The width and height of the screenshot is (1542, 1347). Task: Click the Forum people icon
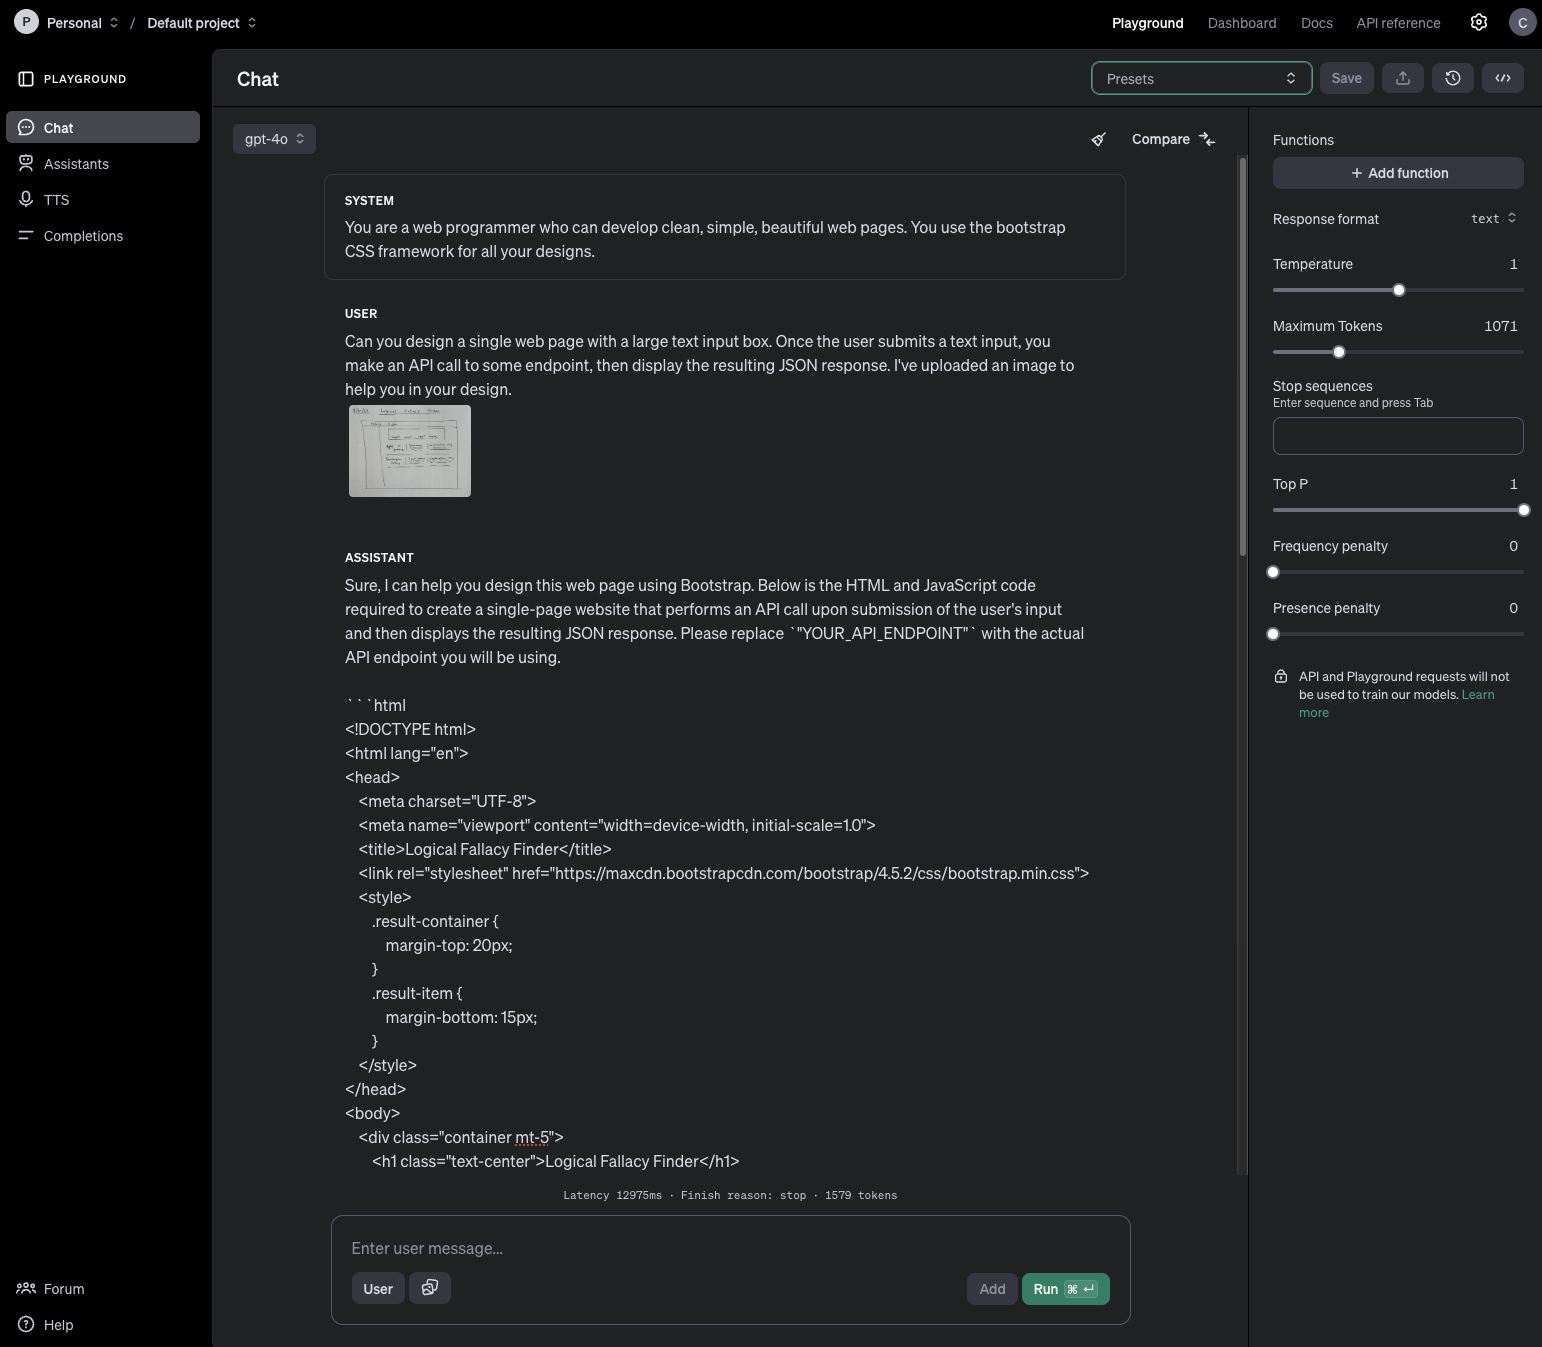click(x=26, y=1288)
